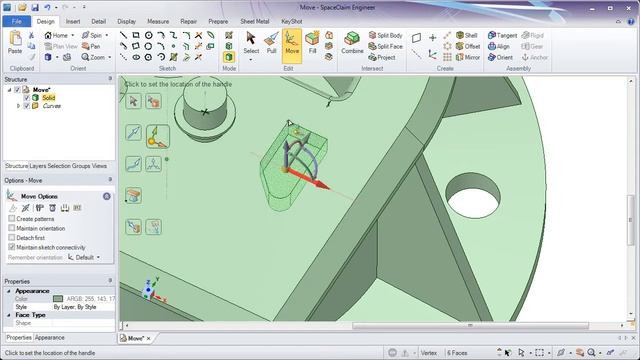Enable Maintain orientation option

(x=11, y=228)
